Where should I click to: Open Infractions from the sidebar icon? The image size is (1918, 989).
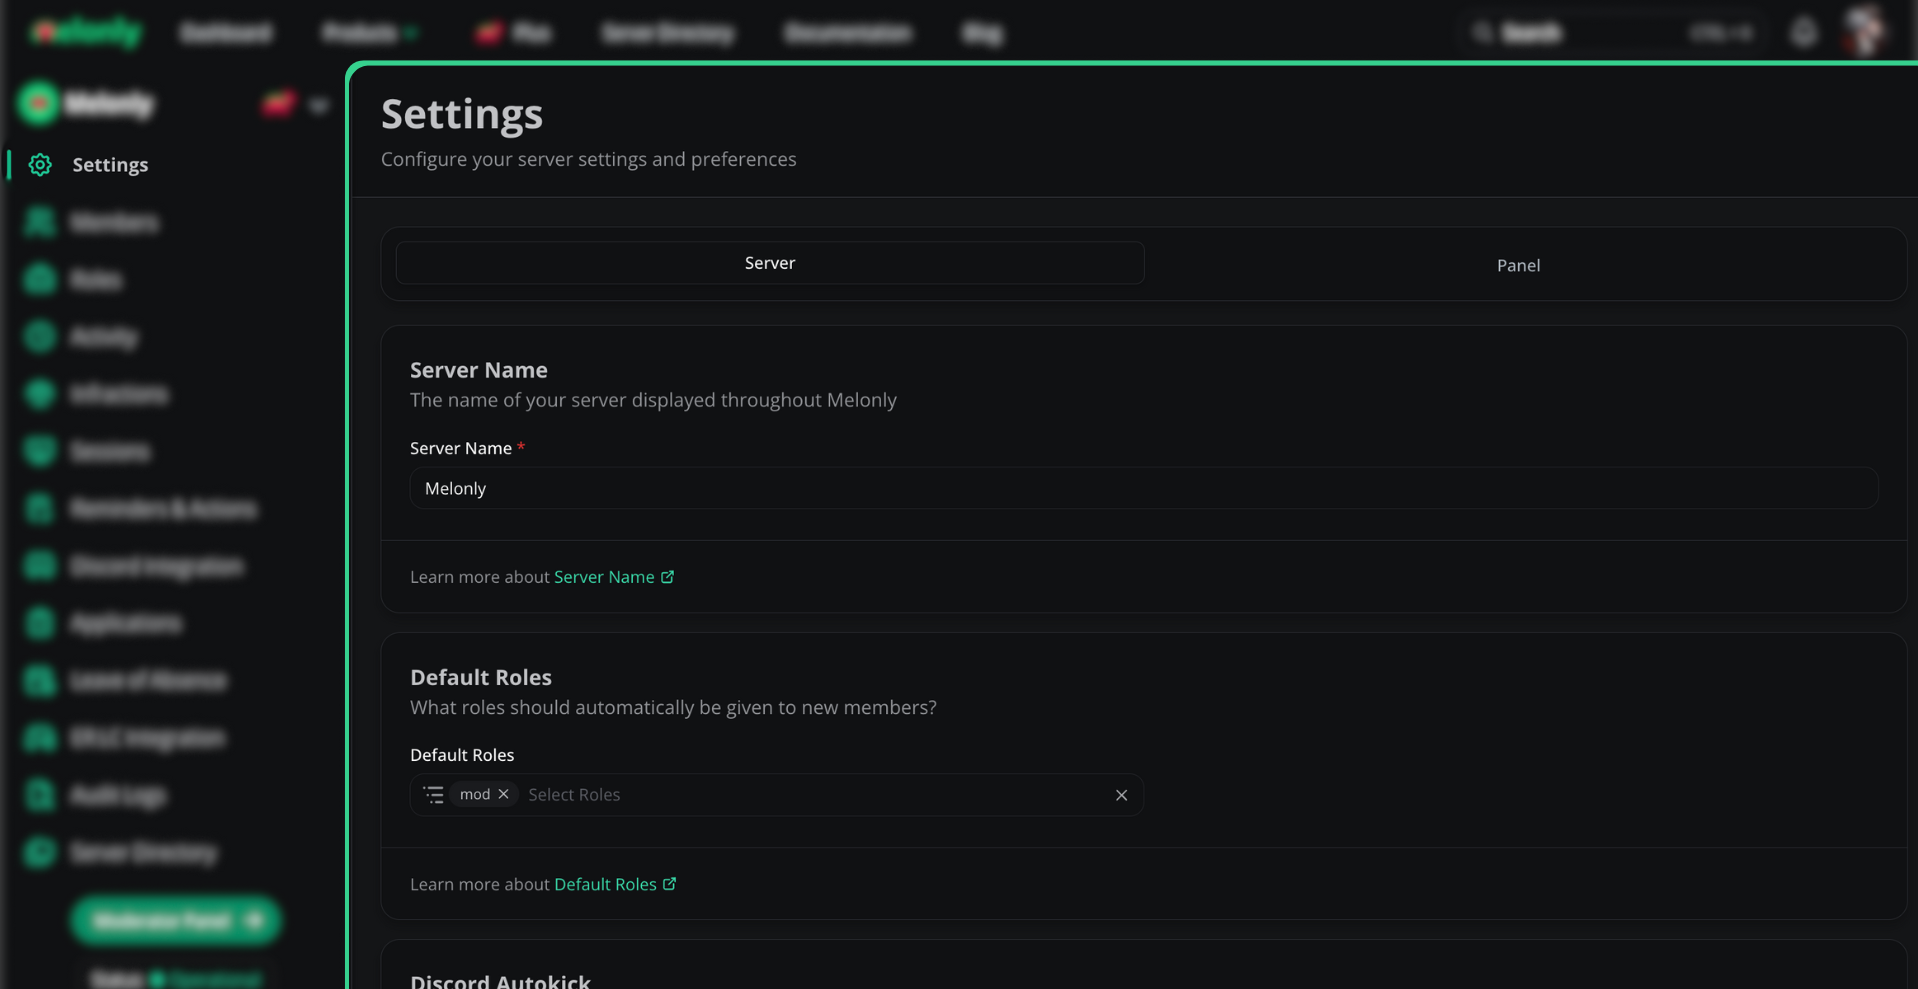40,394
